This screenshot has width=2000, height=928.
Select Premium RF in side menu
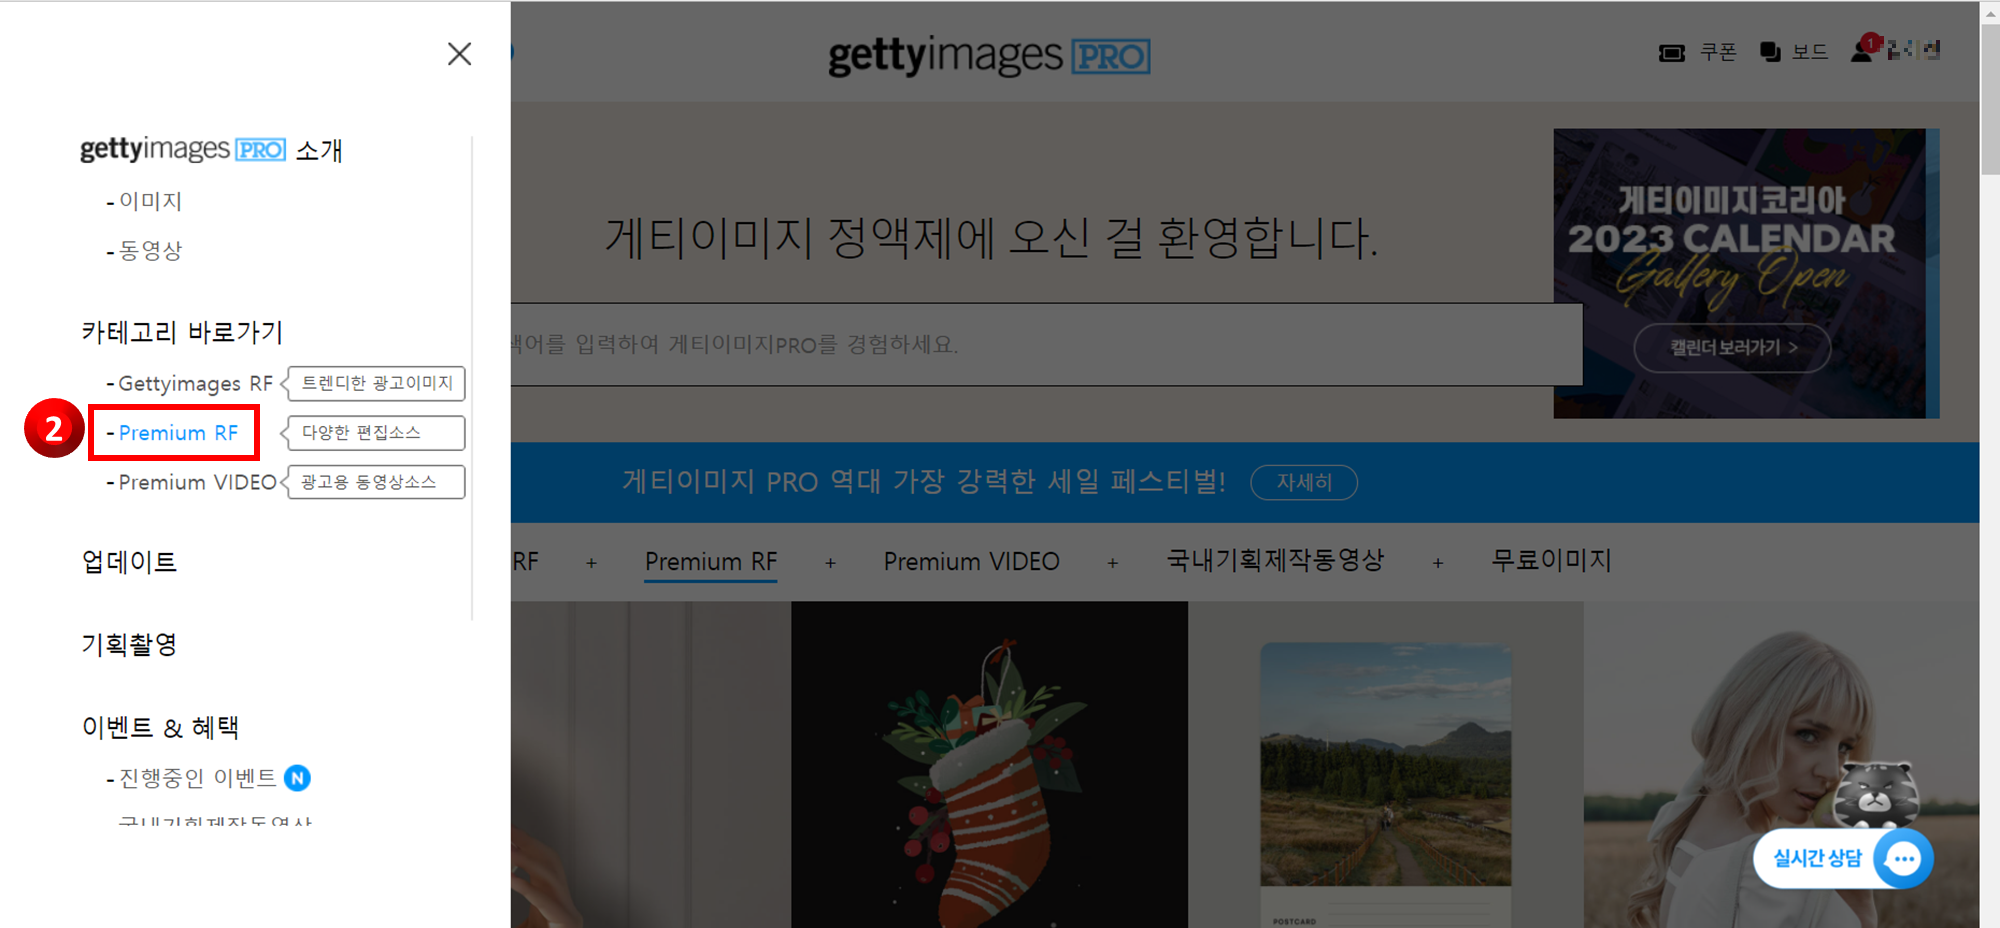click(178, 433)
